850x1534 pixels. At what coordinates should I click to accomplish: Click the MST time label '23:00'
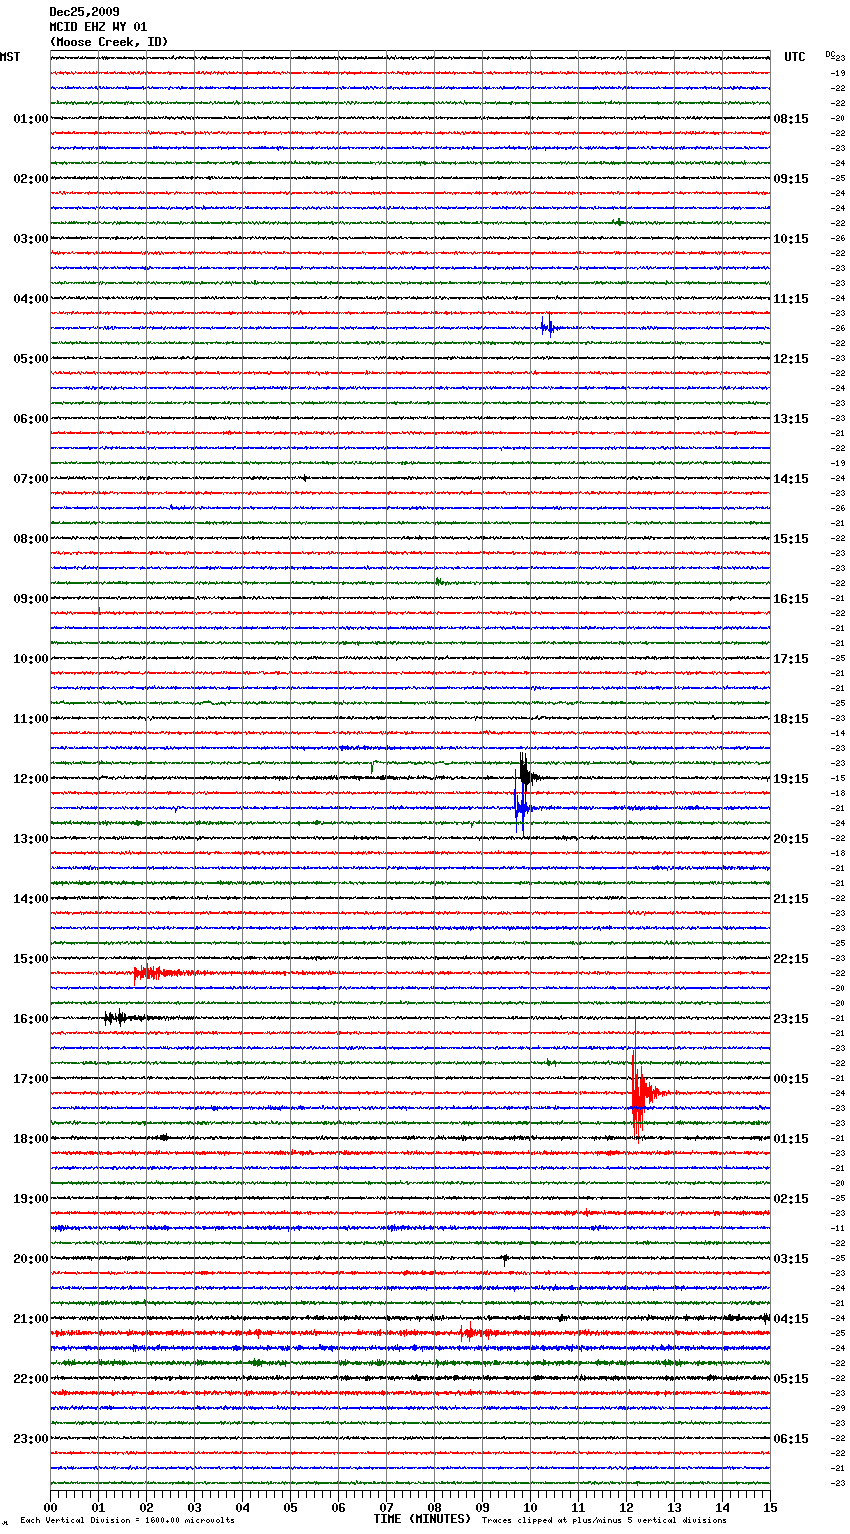[31, 1439]
